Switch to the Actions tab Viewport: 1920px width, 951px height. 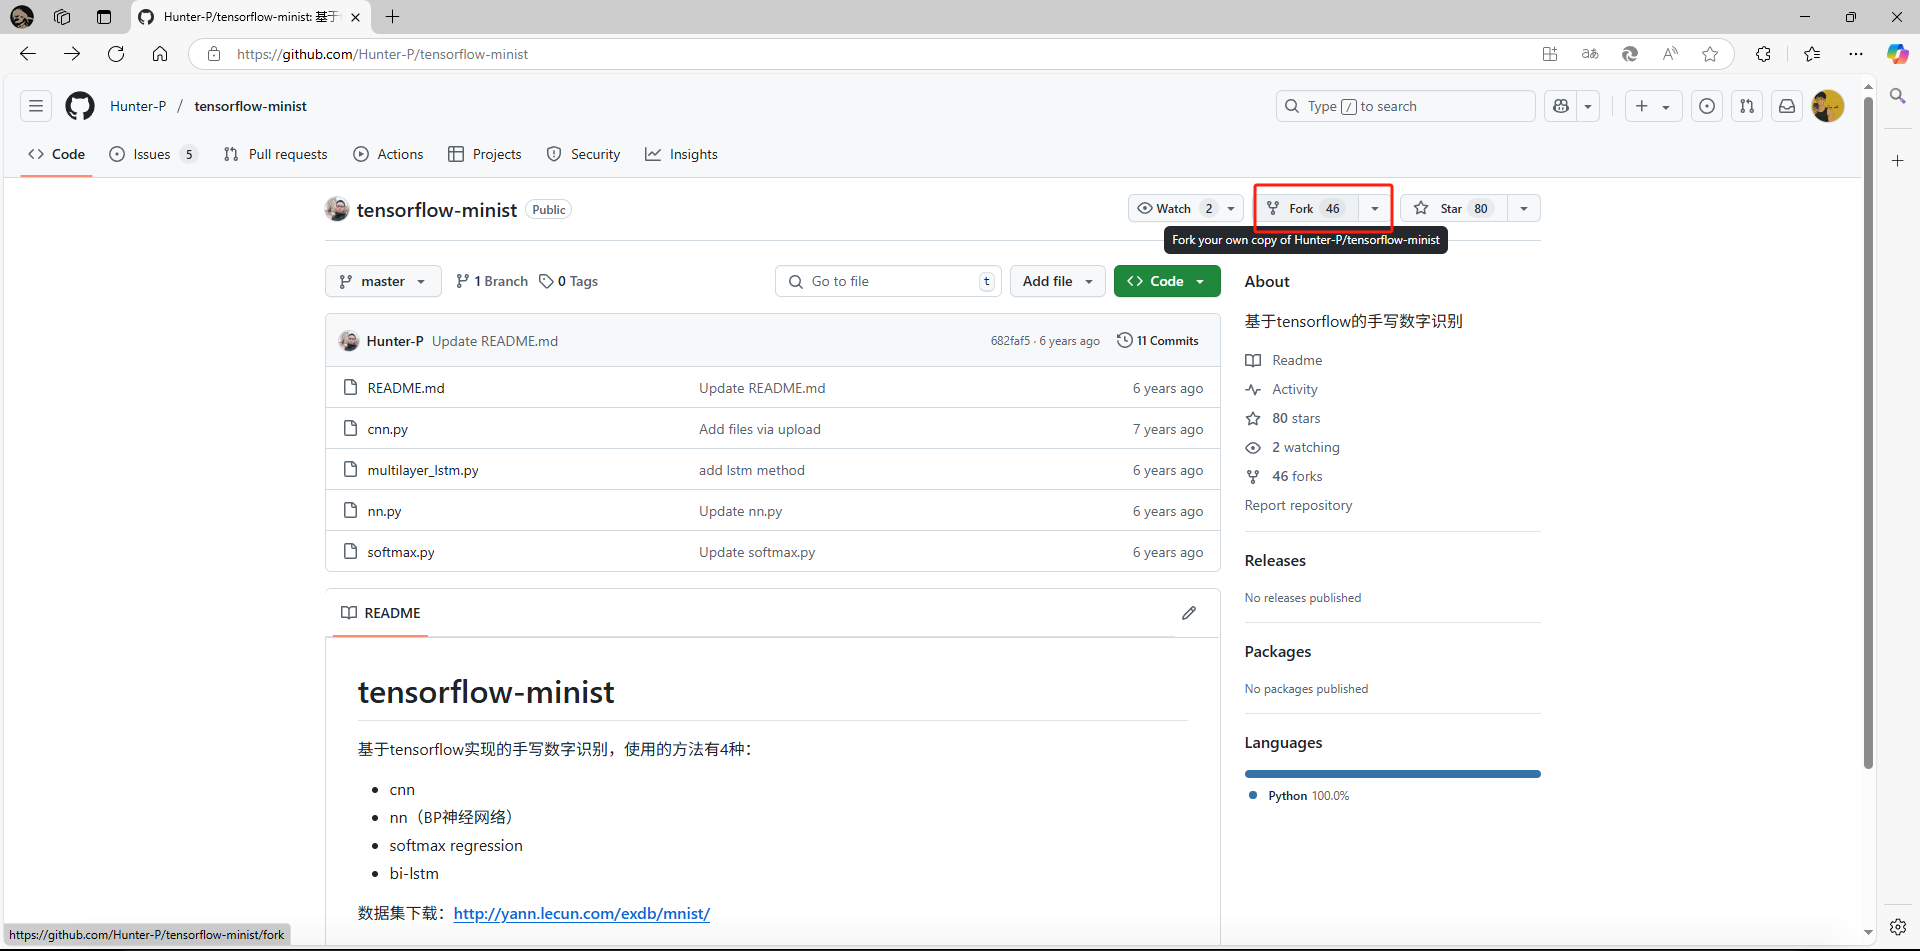tap(389, 154)
